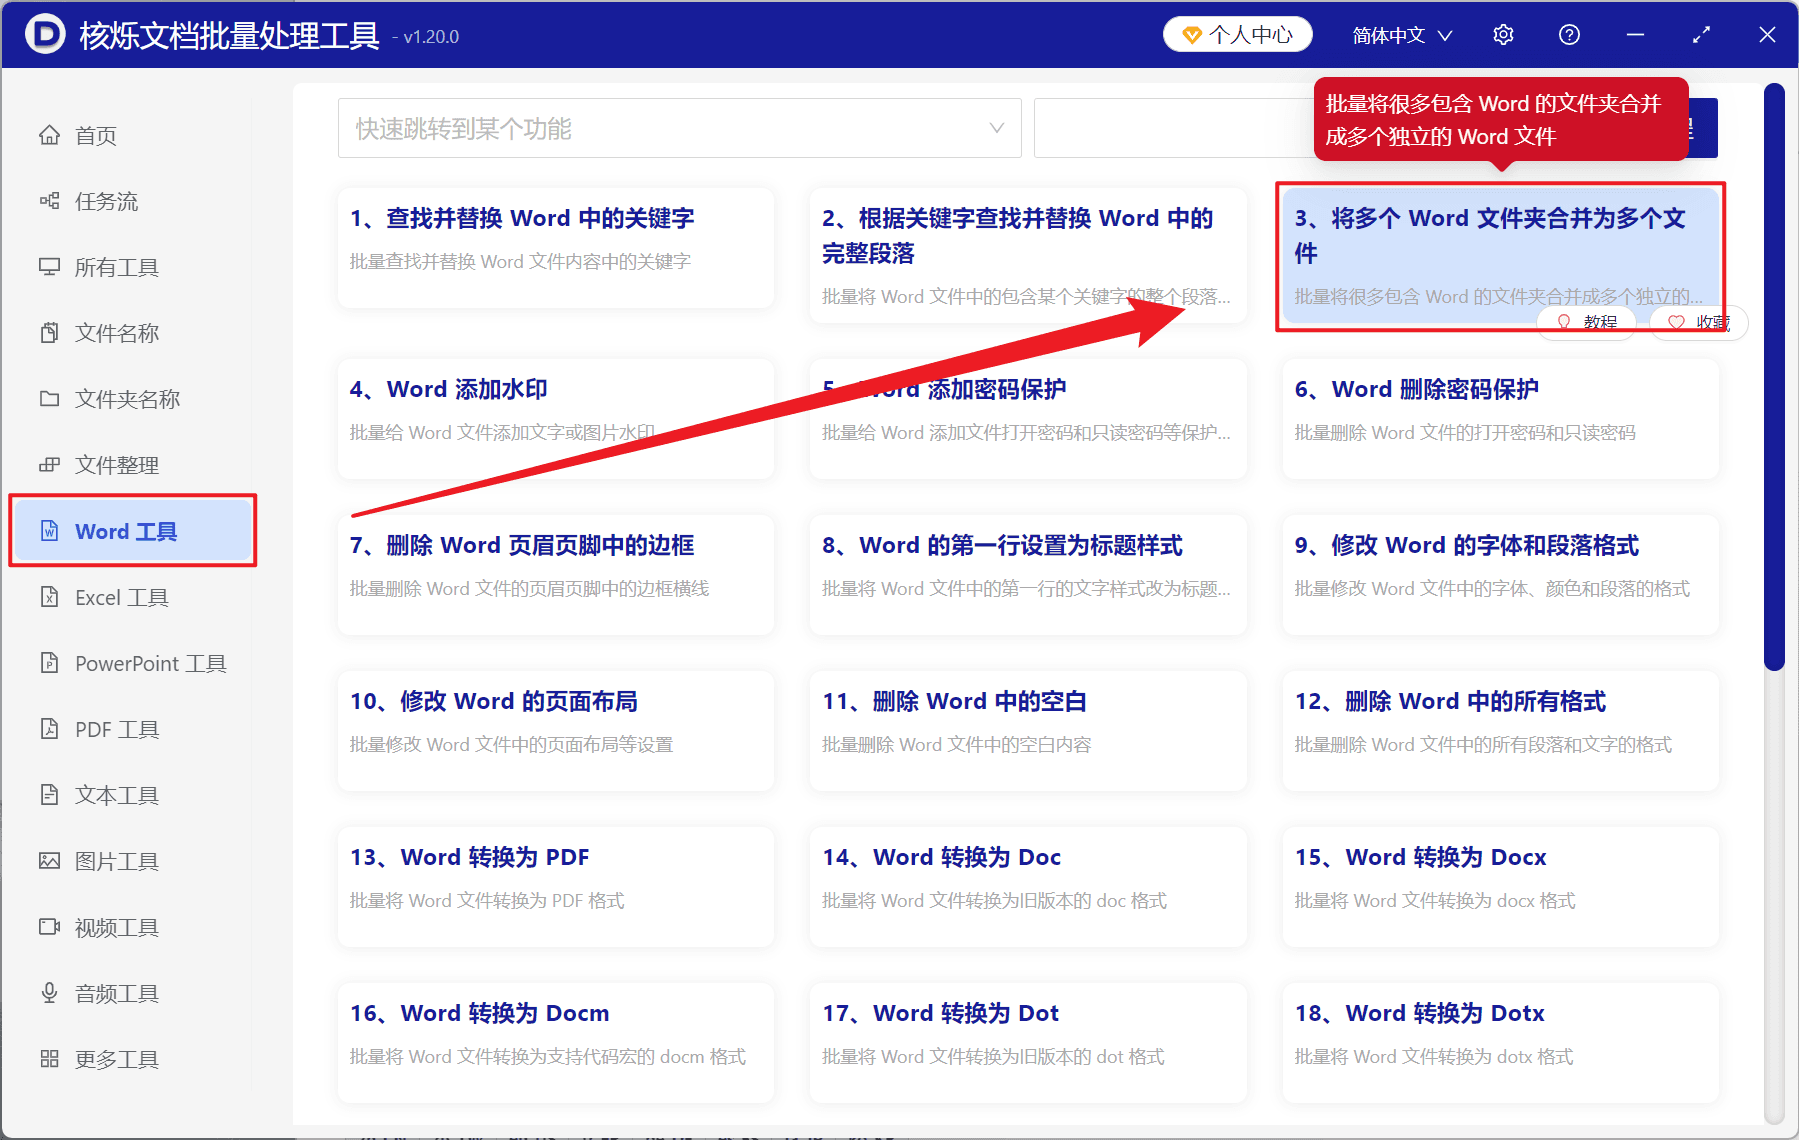This screenshot has height=1140, width=1799.
Task: Click the 所有工具 tools icon
Action: click(x=50, y=266)
